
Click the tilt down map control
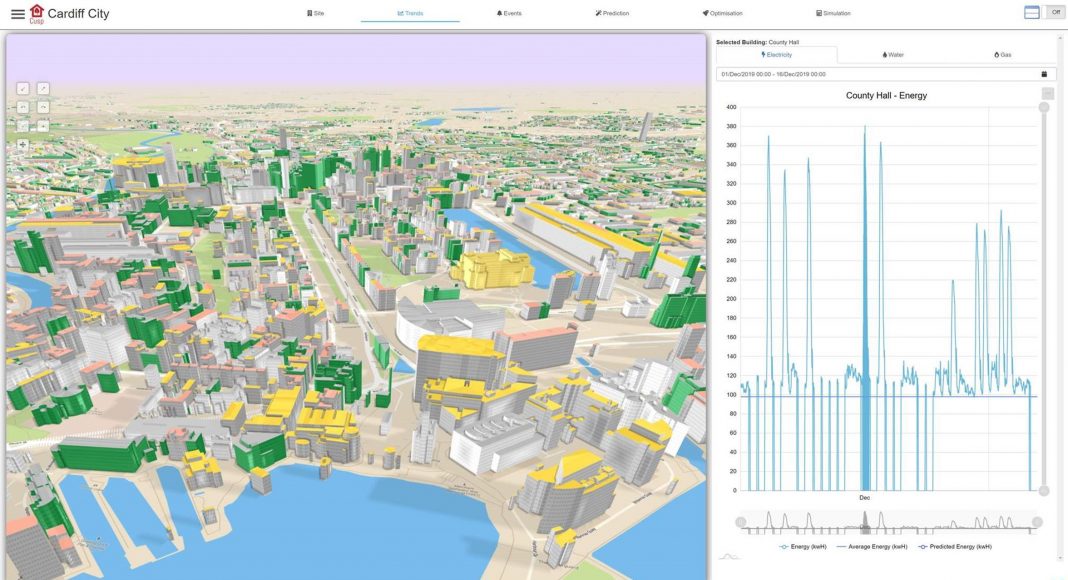coord(23,88)
